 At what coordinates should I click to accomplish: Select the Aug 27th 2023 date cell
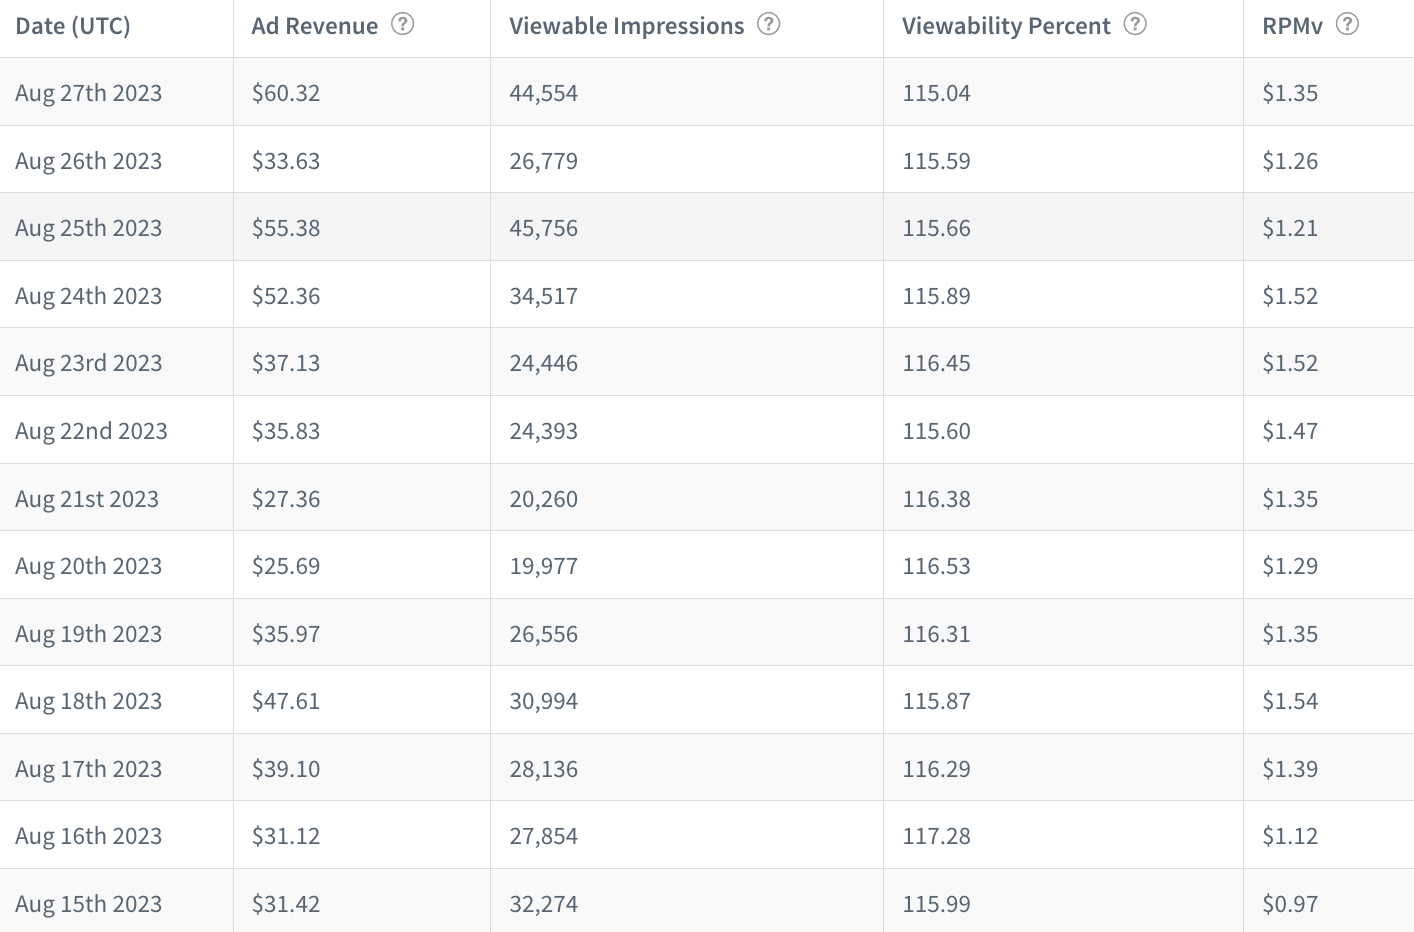tap(88, 93)
